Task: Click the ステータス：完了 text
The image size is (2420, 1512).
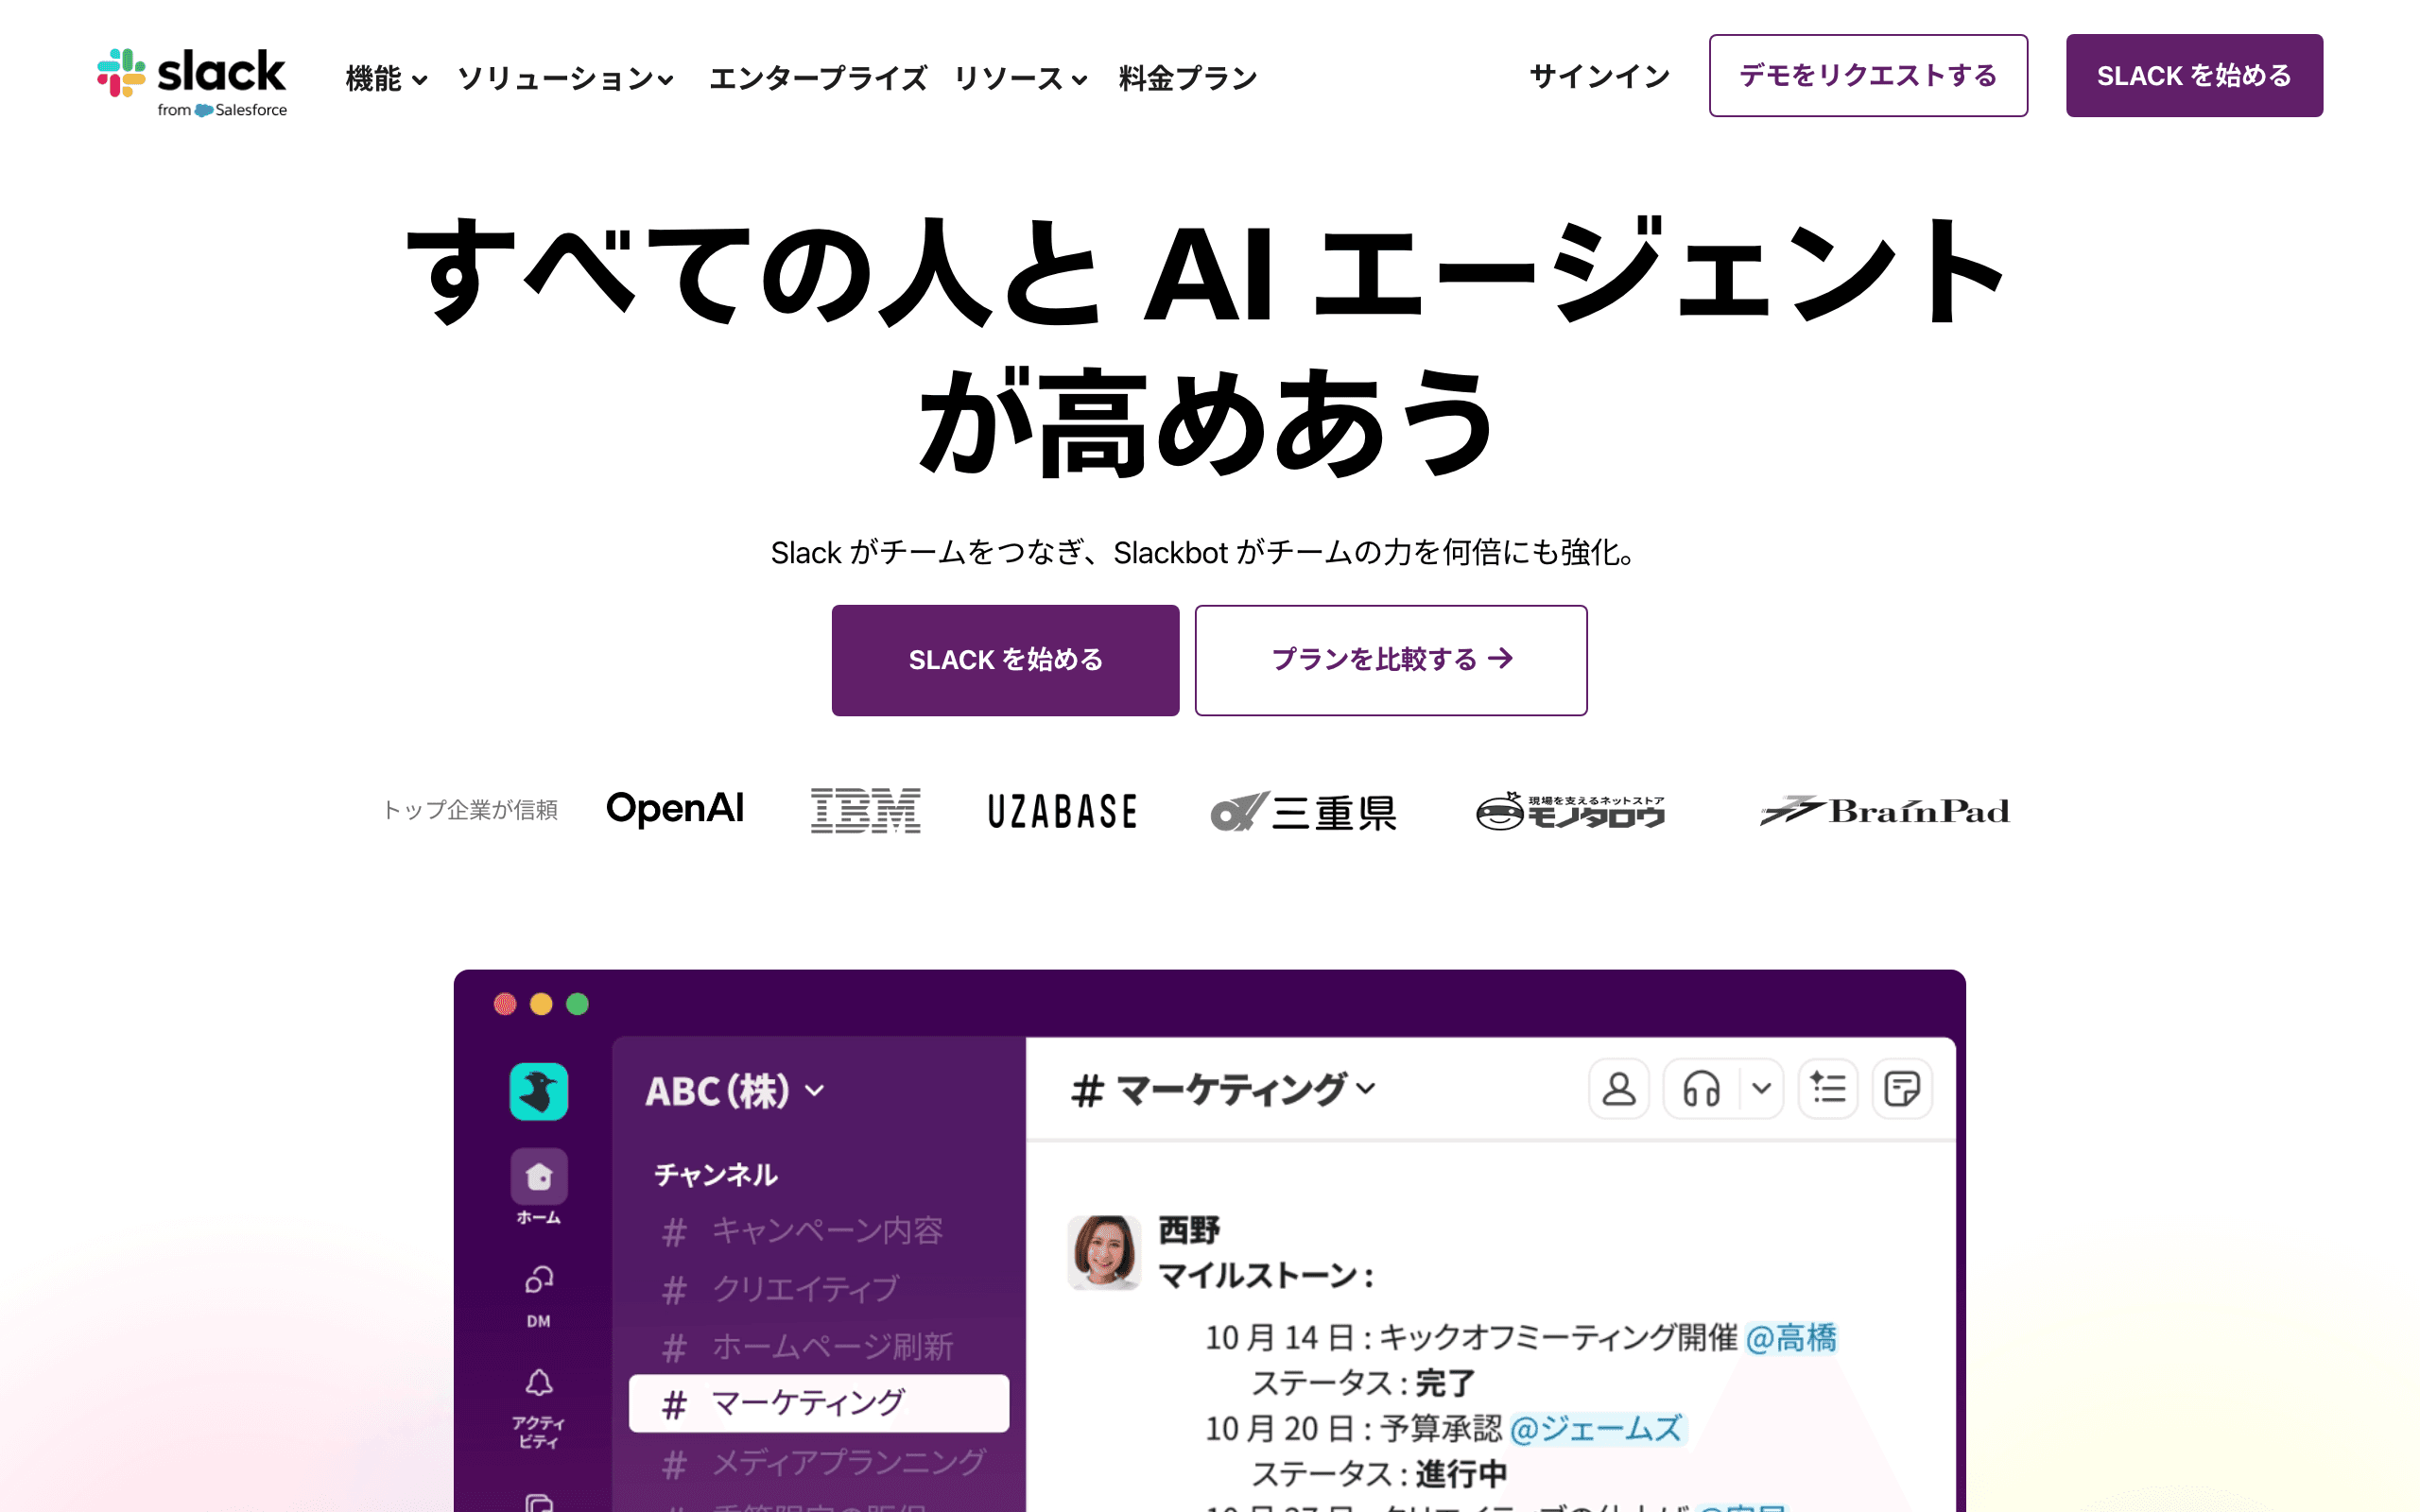Action: click(1363, 1384)
